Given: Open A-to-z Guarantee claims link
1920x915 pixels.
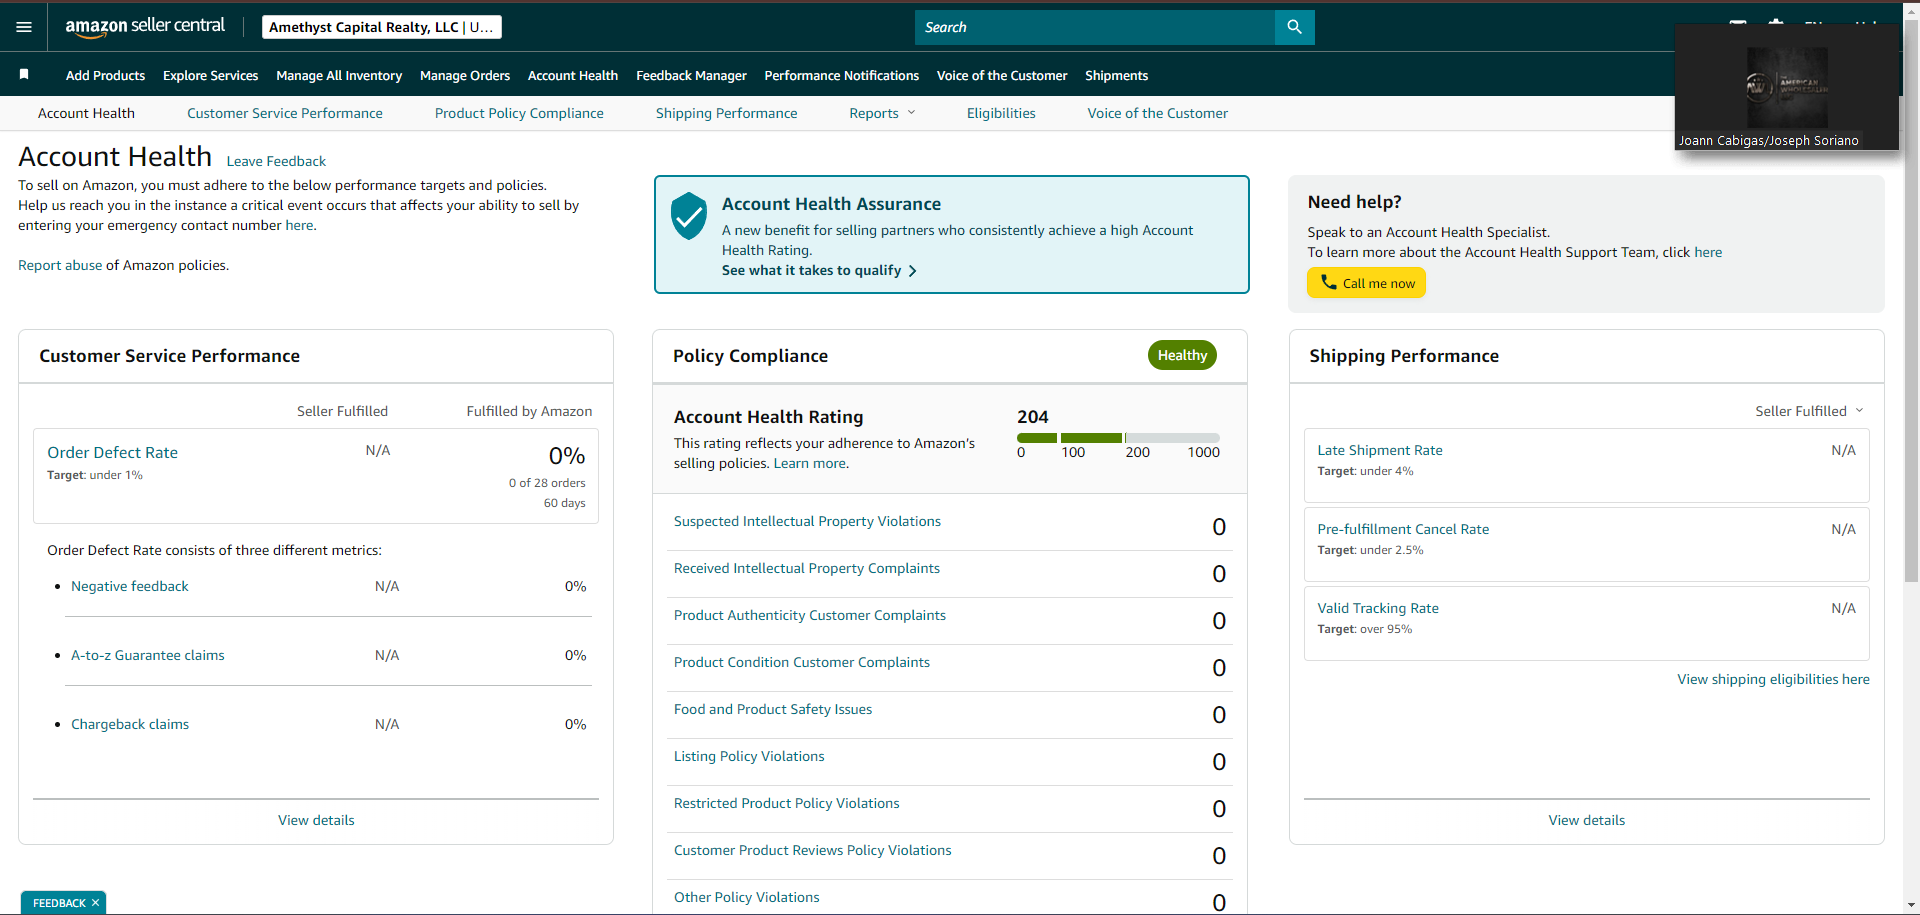Looking at the screenshot, I should pos(147,655).
